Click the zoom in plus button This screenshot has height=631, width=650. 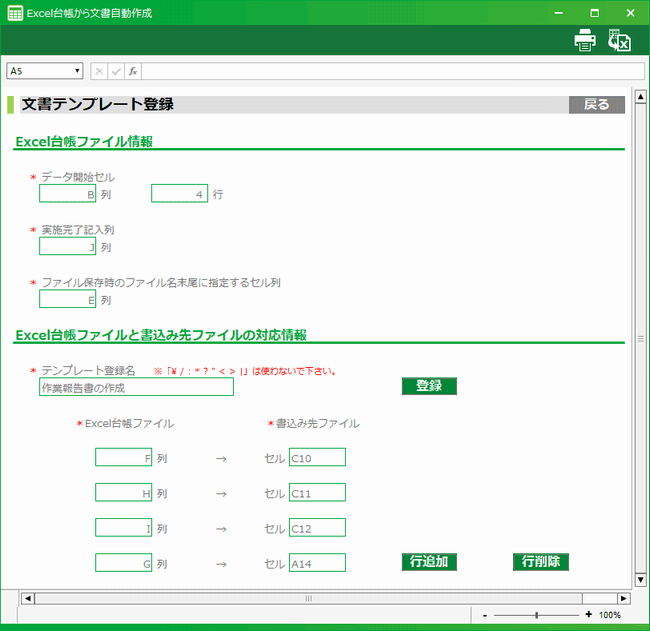(589, 614)
